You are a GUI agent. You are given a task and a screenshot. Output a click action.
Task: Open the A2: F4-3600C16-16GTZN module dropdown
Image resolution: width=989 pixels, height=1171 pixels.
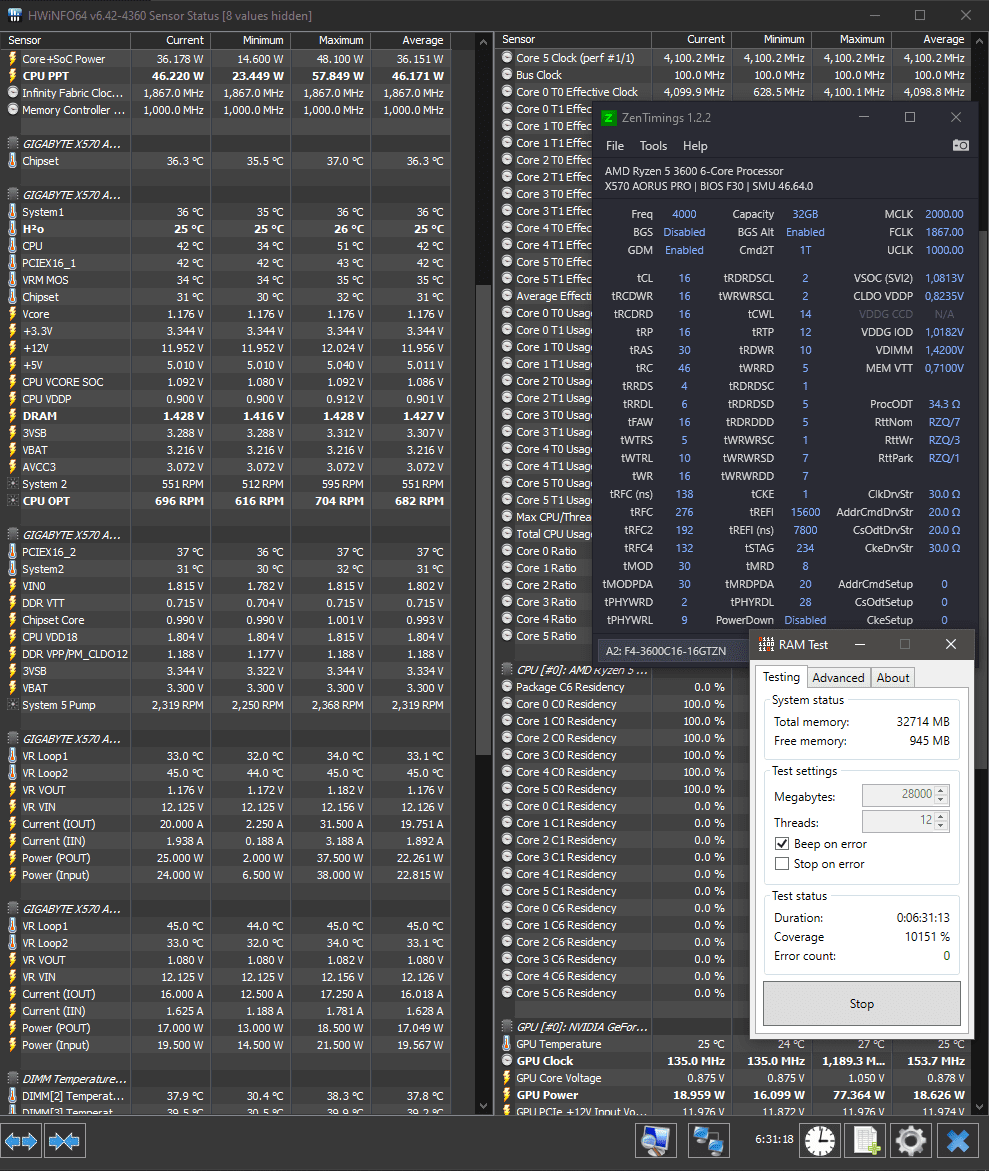pyautogui.click(x=672, y=650)
